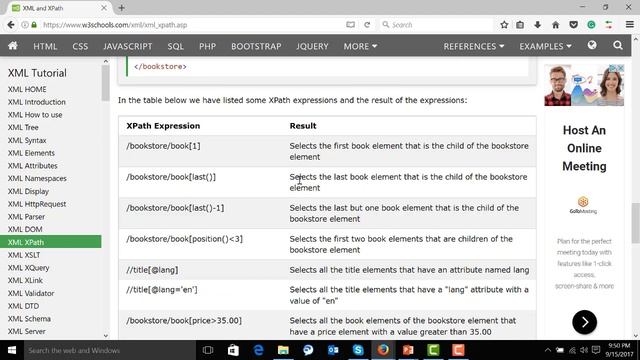Click sidebar scrollbar down arrow

[106, 336]
